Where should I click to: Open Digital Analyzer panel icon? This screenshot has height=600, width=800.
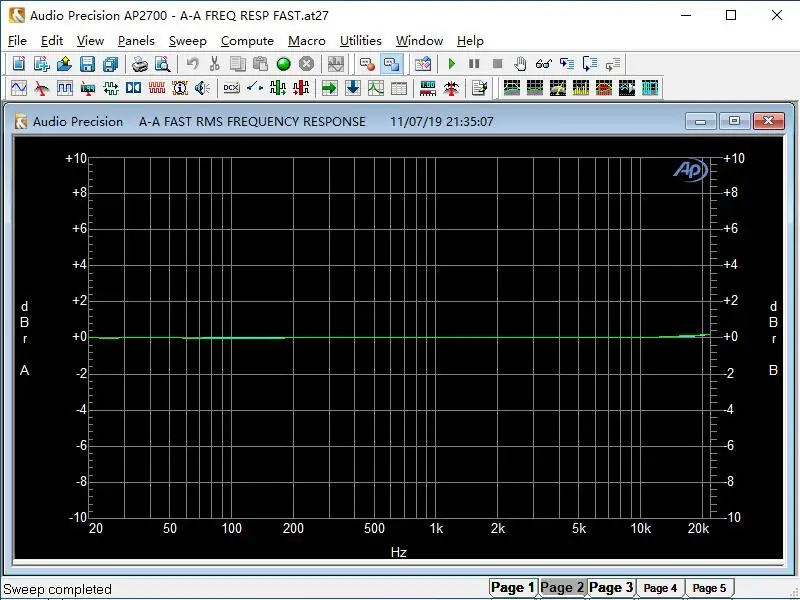(x=88, y=88)
